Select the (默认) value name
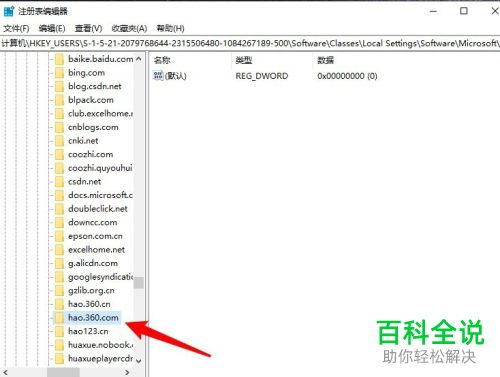Image resolution: width=500 pixels, height=377 pixels. 176,76
